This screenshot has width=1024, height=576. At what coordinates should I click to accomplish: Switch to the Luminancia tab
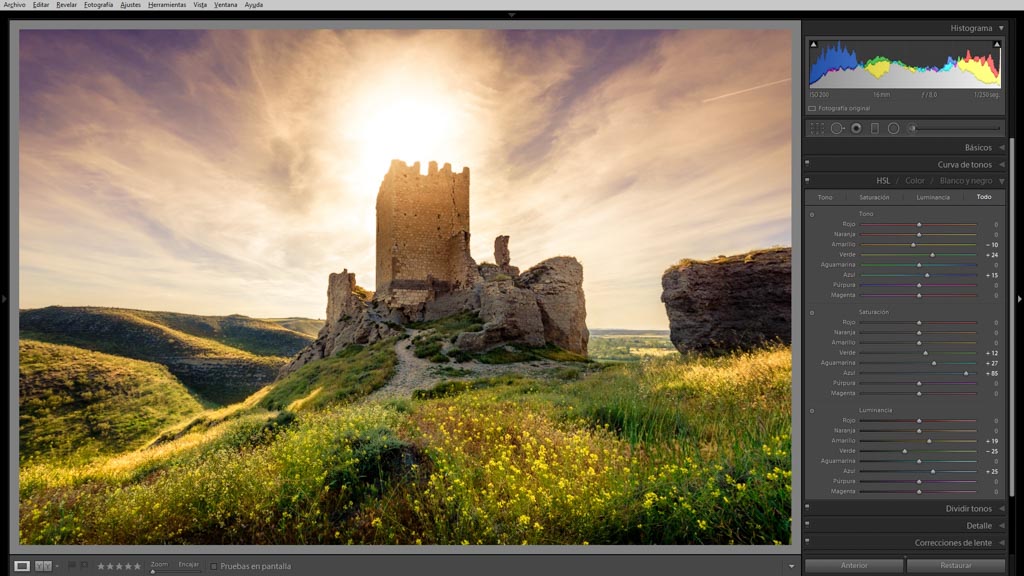tap(933, 197)
